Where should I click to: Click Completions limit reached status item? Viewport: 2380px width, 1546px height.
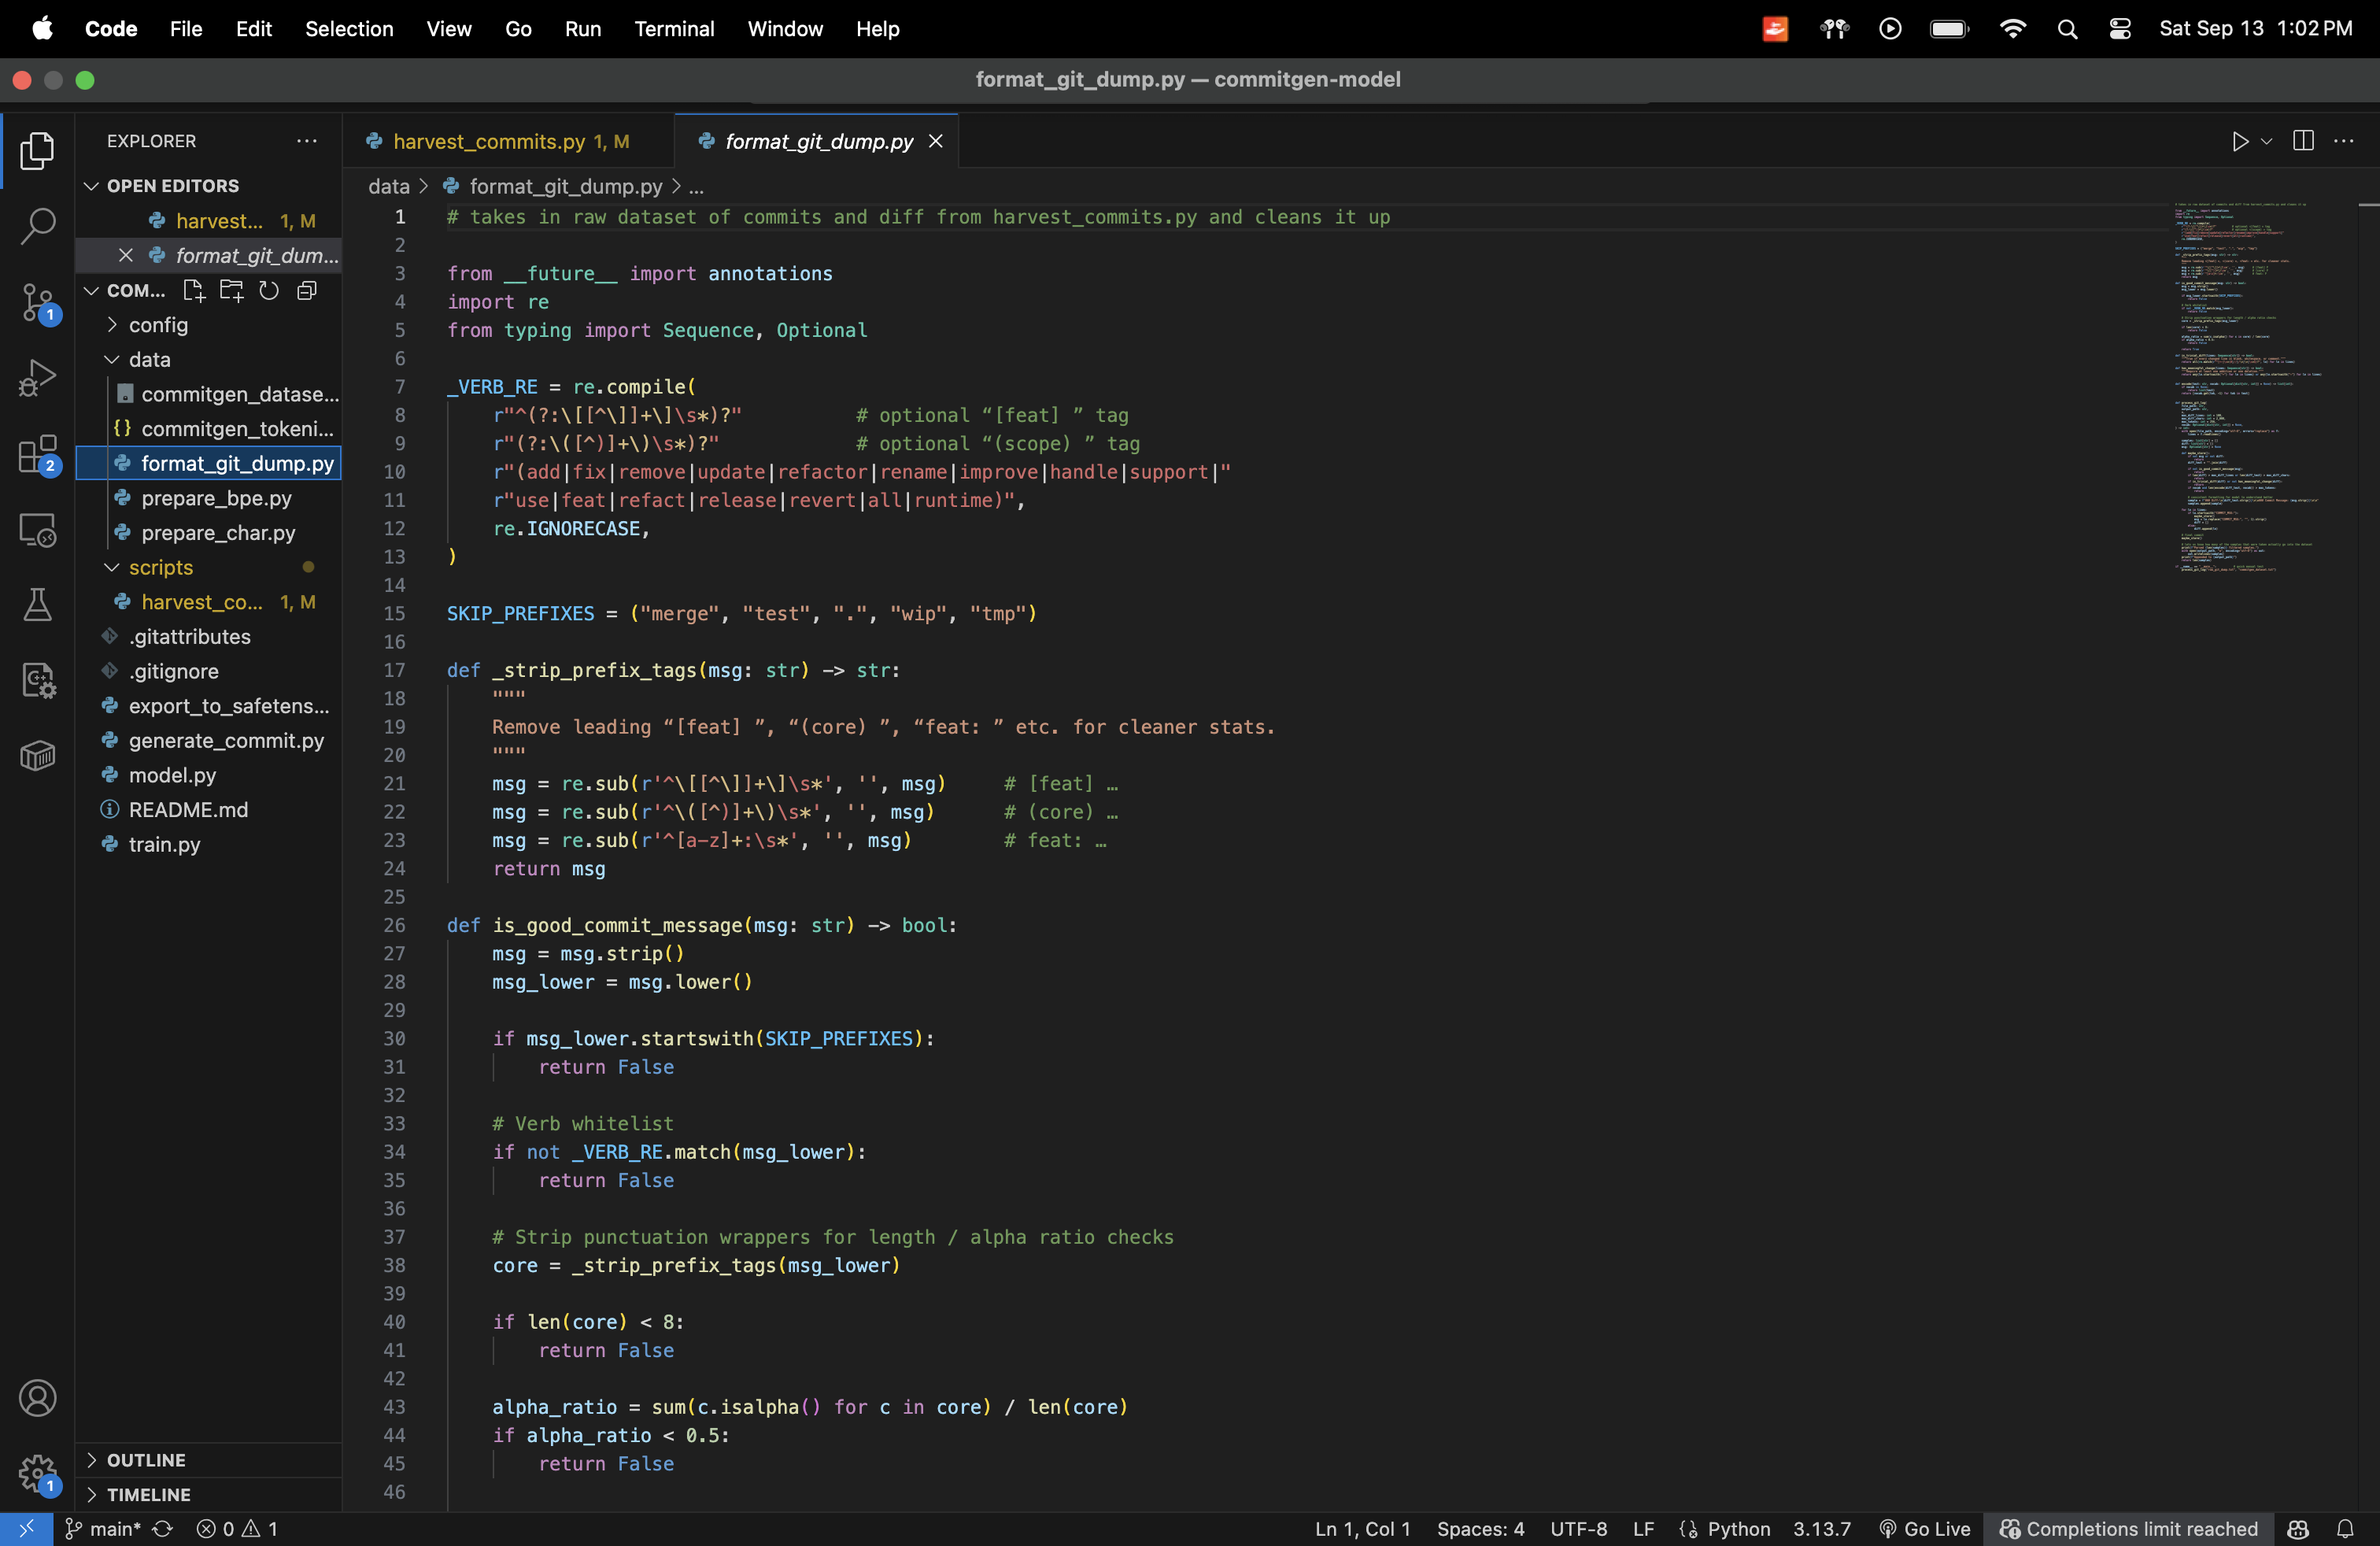pyautogui.click(x=2128, y=1529)
